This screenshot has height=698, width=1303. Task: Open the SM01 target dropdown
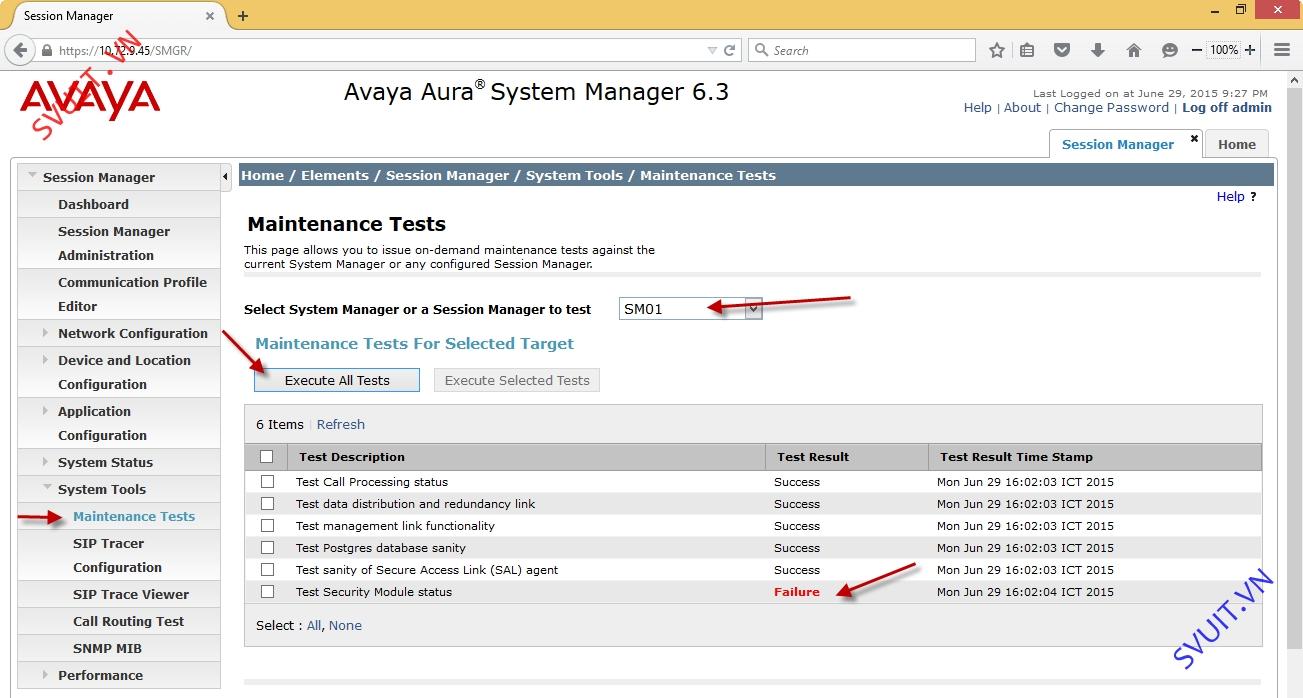[691, 309]
